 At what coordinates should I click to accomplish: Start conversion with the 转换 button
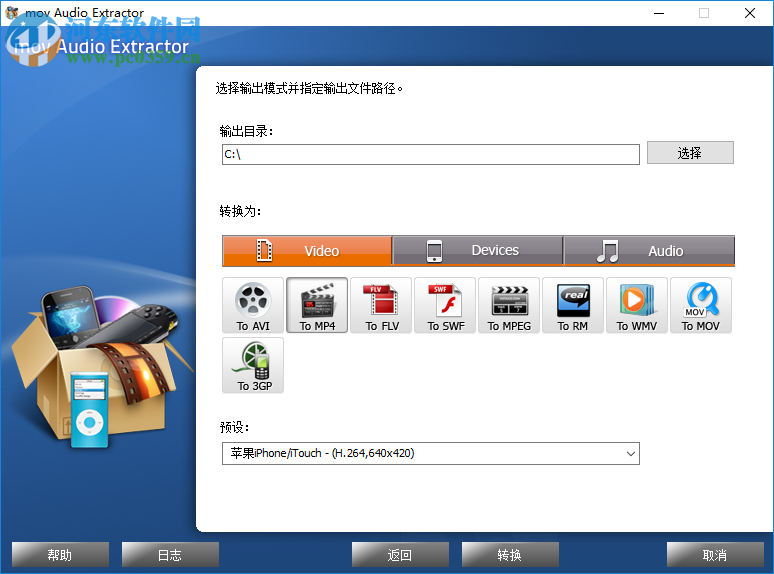[510, 555]
